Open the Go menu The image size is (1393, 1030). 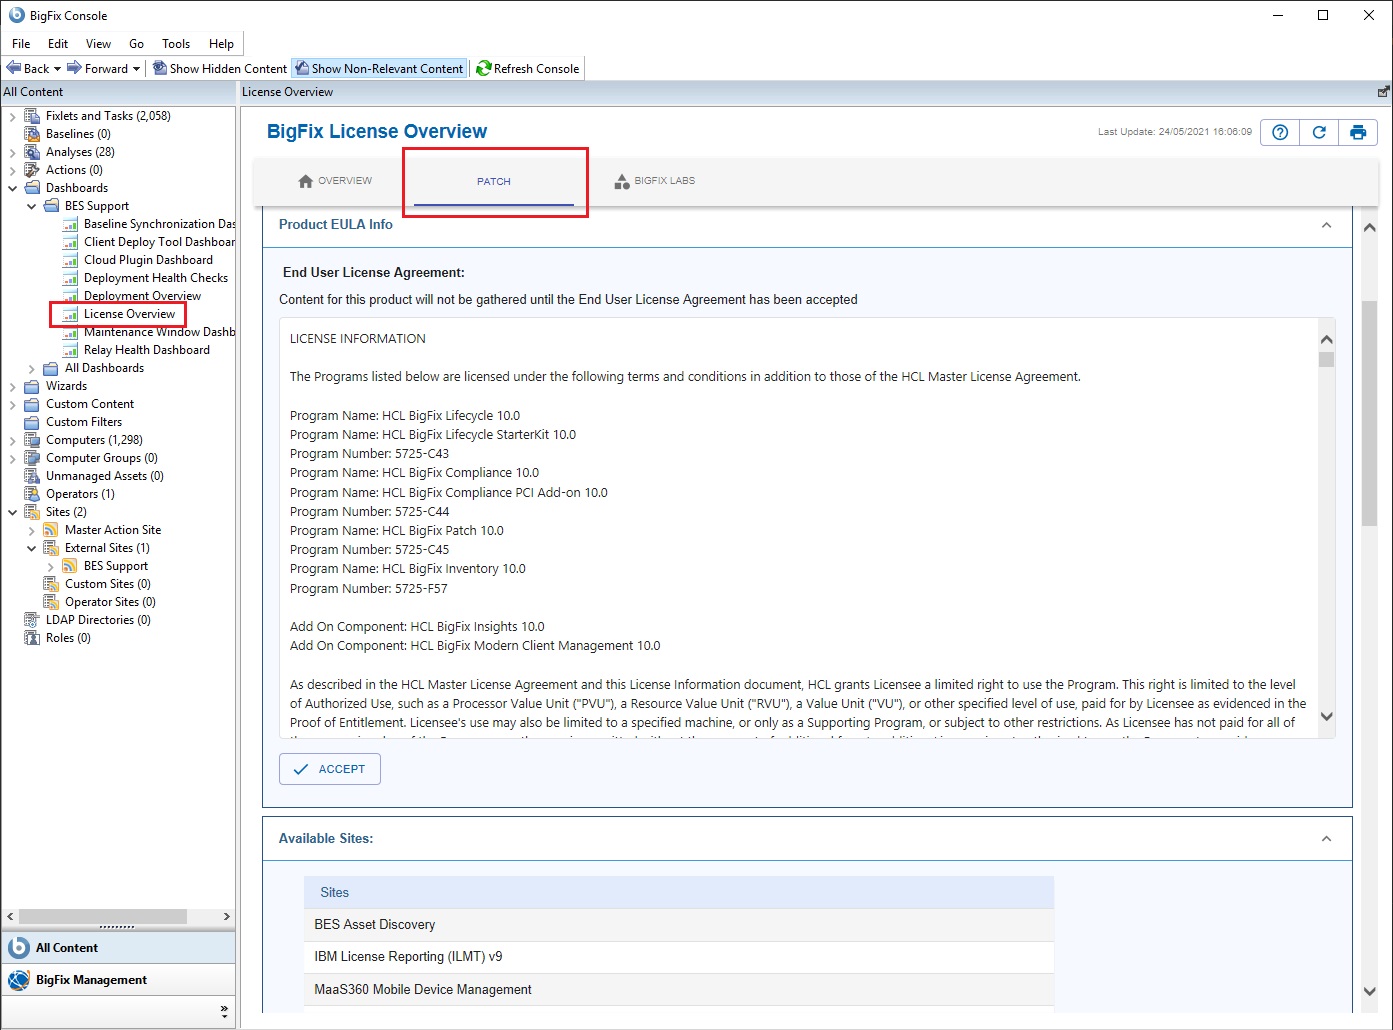pyautogui.click(x=136, y=44)
